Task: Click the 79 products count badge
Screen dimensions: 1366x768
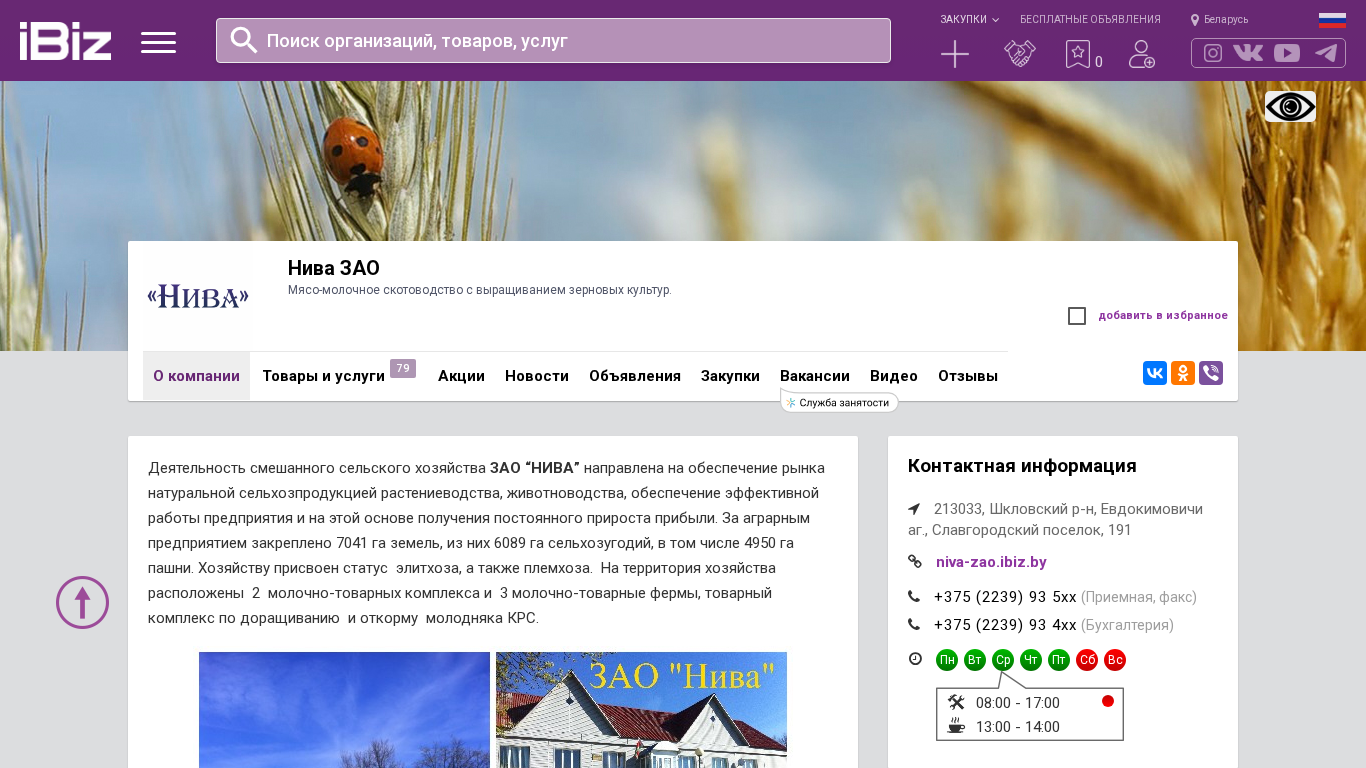Action: (x=403, y=369)
